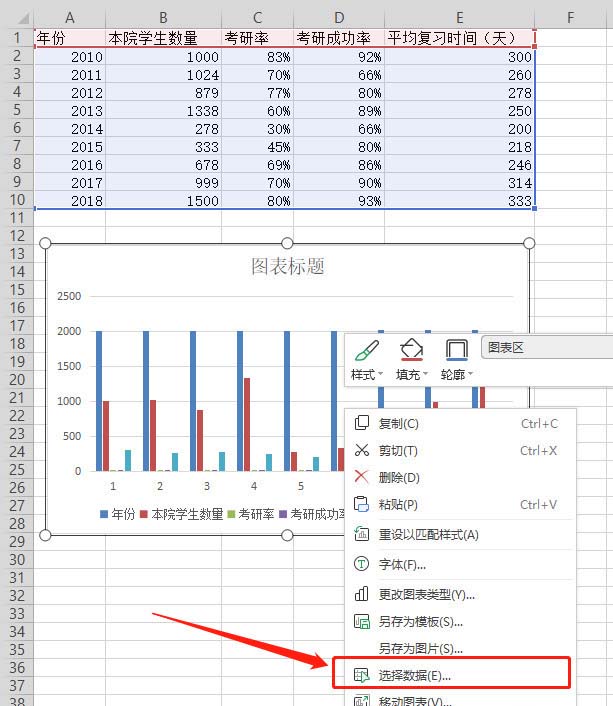
Task: Choose 另存为模板(S)... menu entry
Action: (x=460, y=621)
